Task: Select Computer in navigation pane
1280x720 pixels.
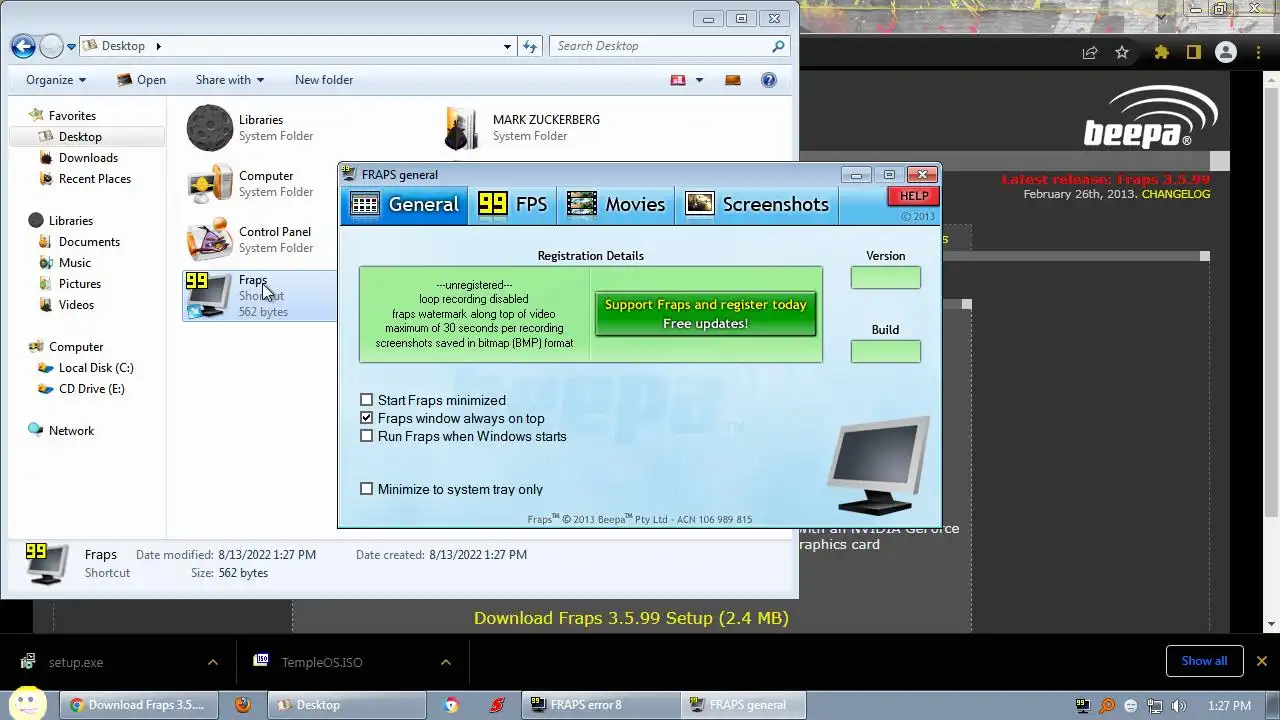Action: [x=76, y=347]
